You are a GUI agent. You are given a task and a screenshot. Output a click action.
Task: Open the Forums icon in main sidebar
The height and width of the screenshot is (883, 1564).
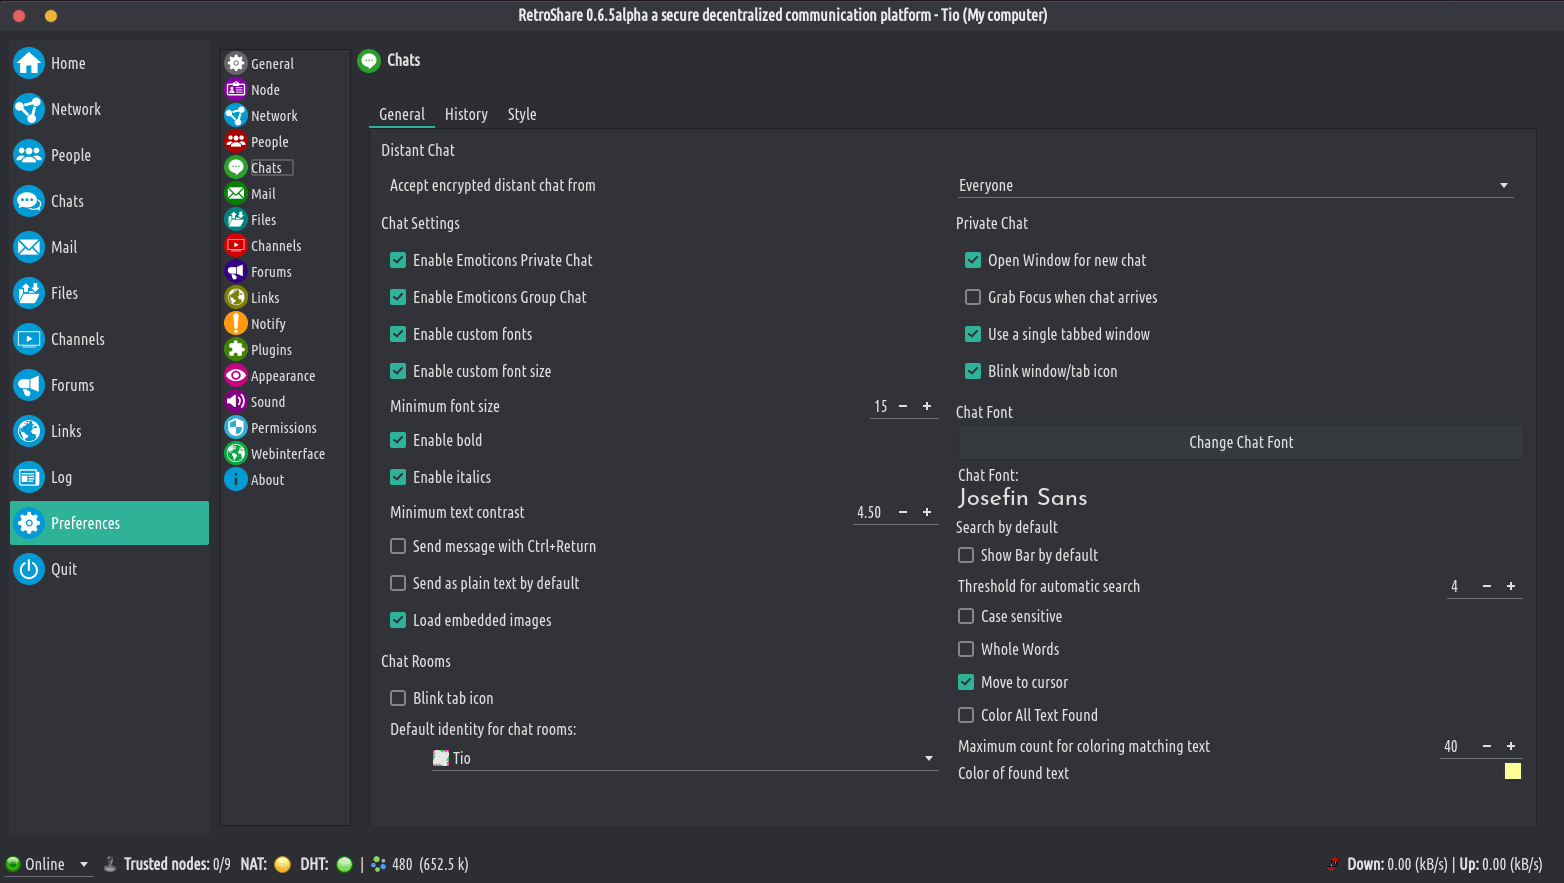(x=29, y=385)
